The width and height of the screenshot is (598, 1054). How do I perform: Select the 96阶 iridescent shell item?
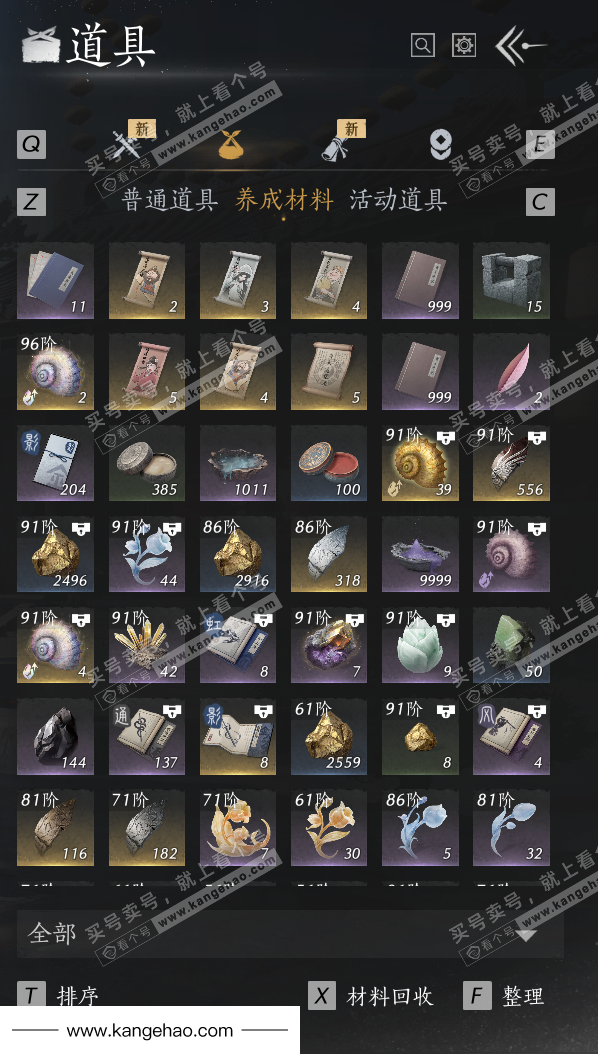tap(56, 372)
